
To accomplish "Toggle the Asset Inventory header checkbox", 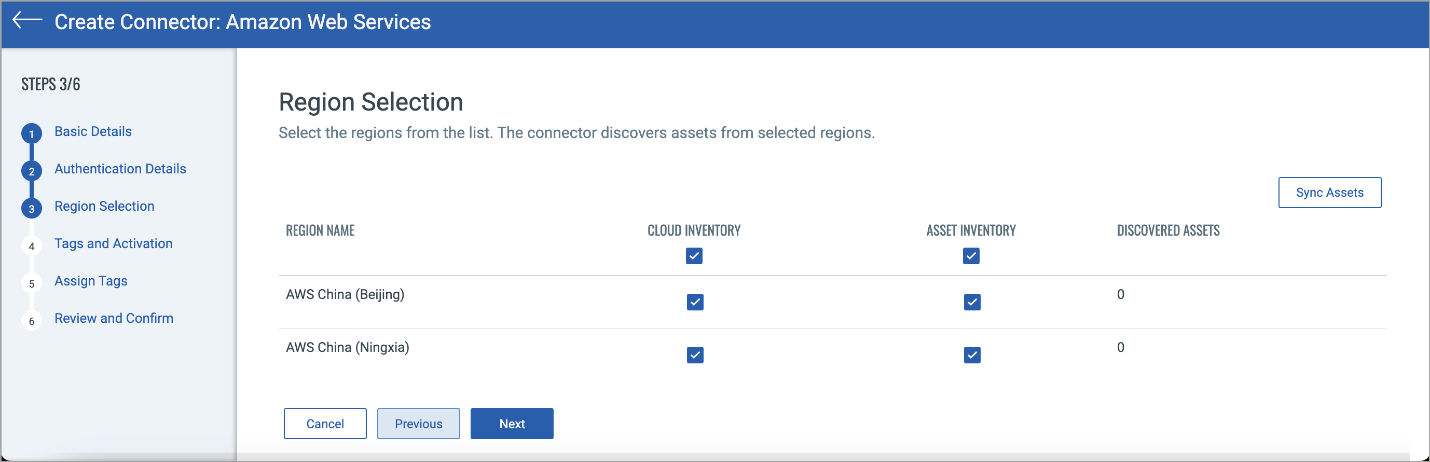I will (971, 256).
